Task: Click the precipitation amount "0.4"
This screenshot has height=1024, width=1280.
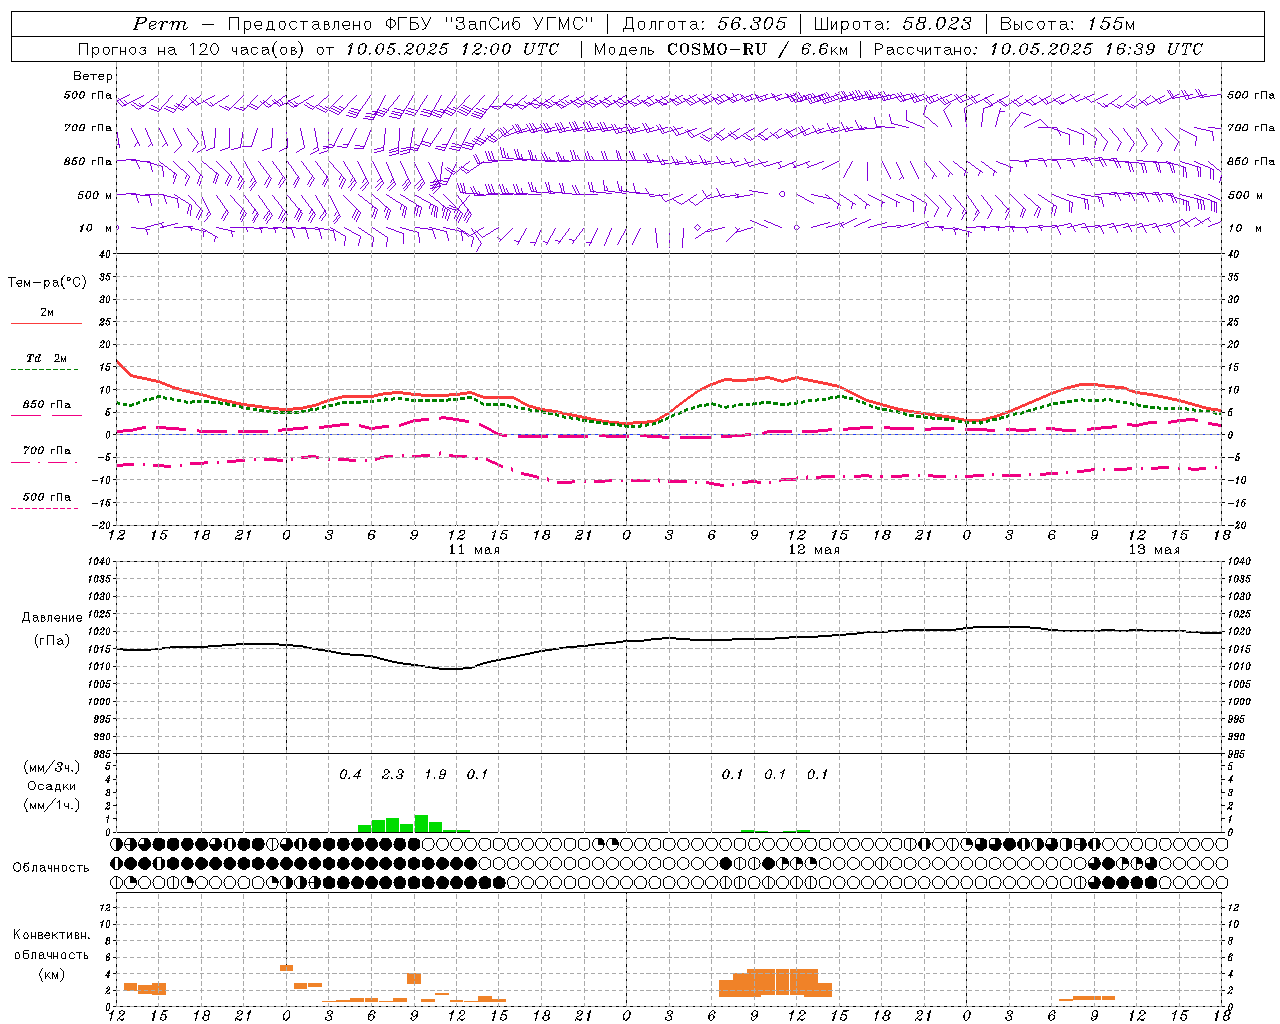Action: tap(350, 774)
